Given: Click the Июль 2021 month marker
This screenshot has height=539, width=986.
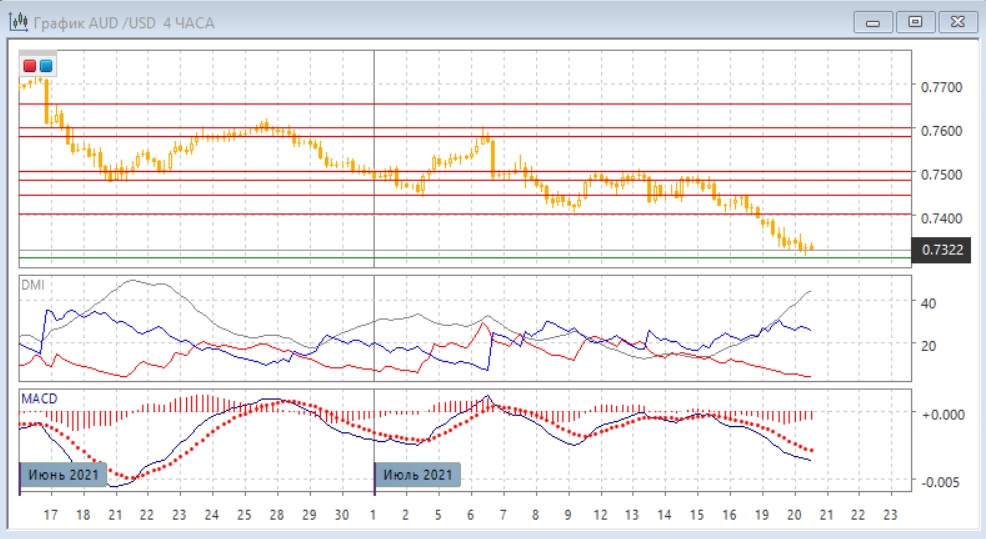Looking at the screenshot, I should pyautogui.click(x=418, y=474).
